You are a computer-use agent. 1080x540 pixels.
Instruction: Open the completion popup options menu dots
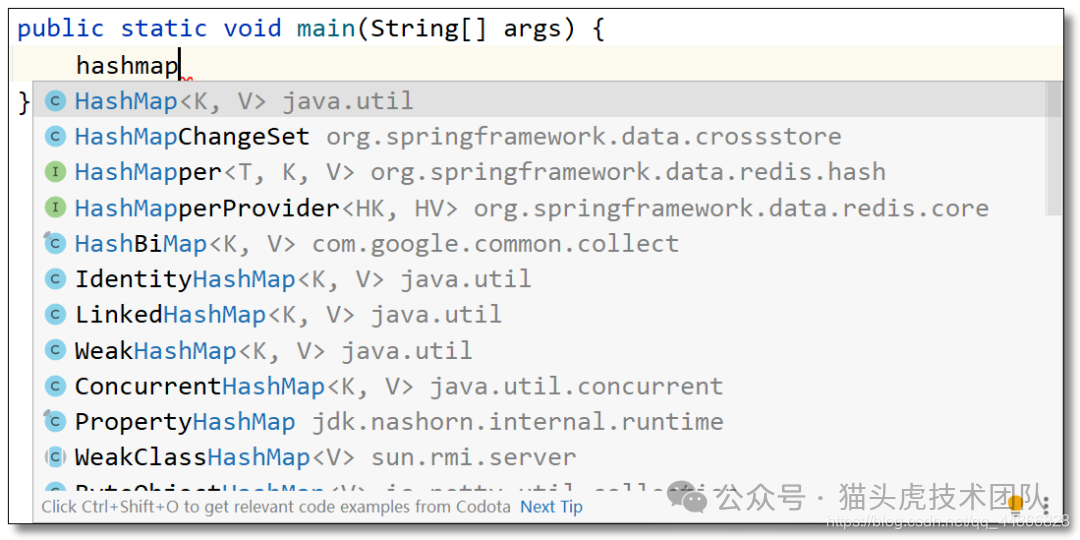click(x=1046, y=506)
